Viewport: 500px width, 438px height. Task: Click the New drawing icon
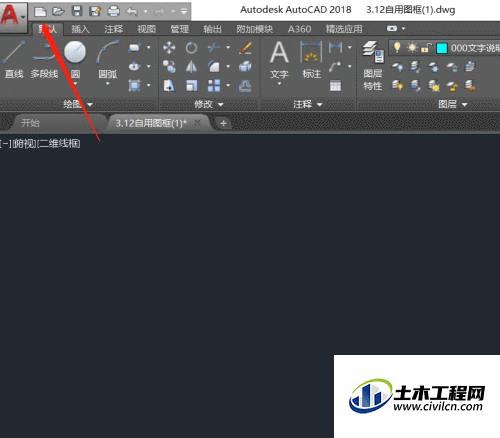pos(40,12)
